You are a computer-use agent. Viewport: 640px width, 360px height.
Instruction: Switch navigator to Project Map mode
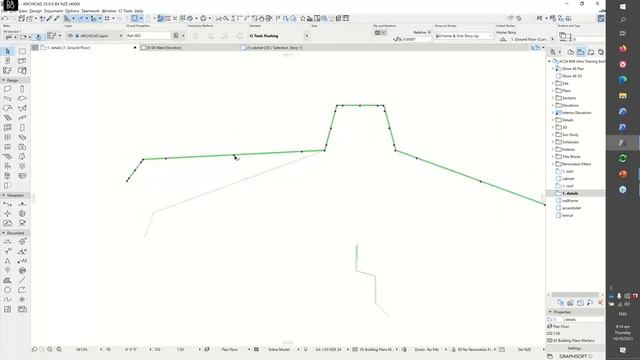[x=571, y=52]
